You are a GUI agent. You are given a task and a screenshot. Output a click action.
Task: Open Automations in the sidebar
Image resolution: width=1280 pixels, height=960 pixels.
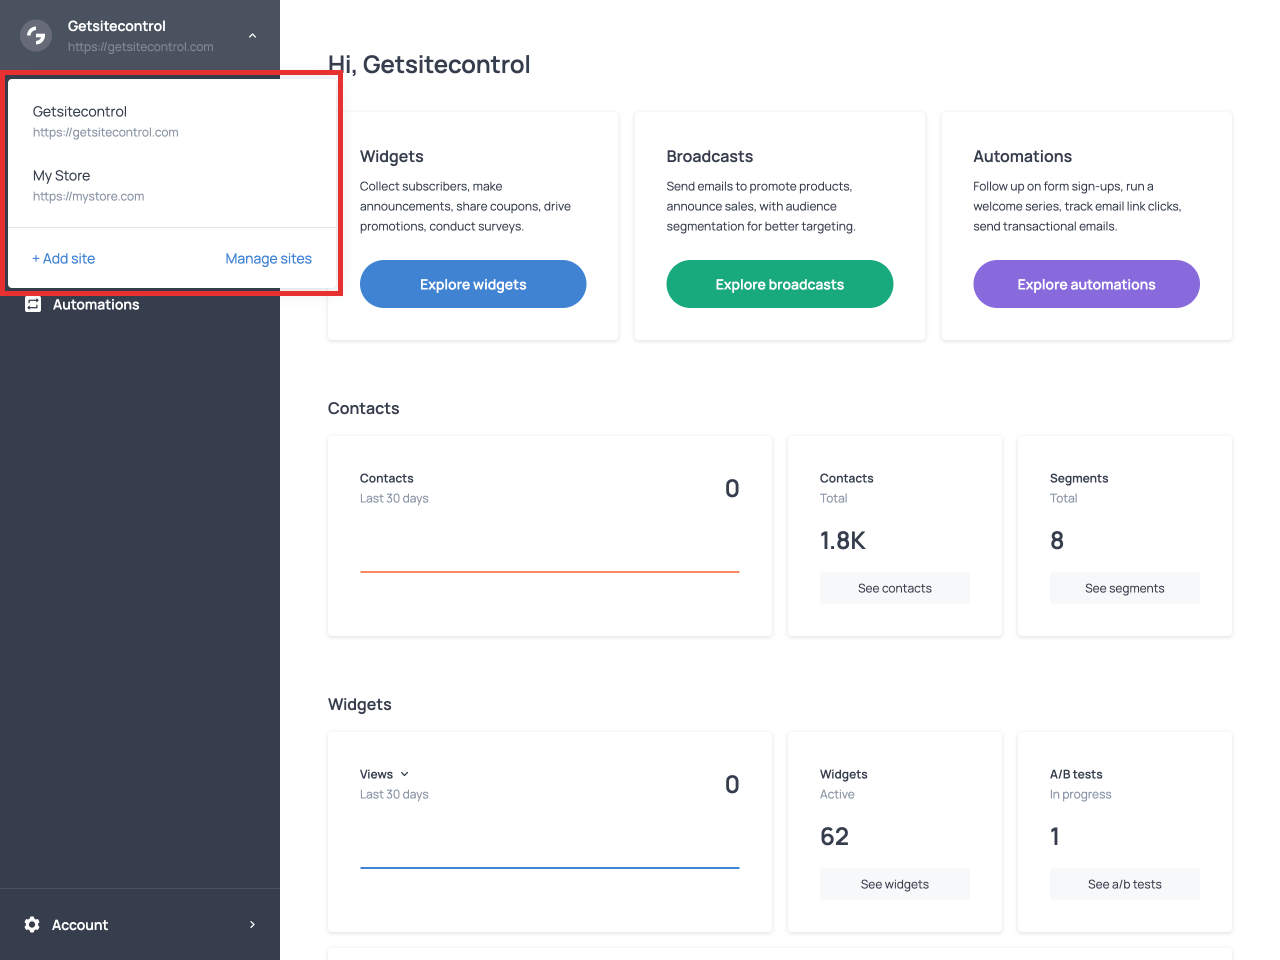[x=96, y=305]
